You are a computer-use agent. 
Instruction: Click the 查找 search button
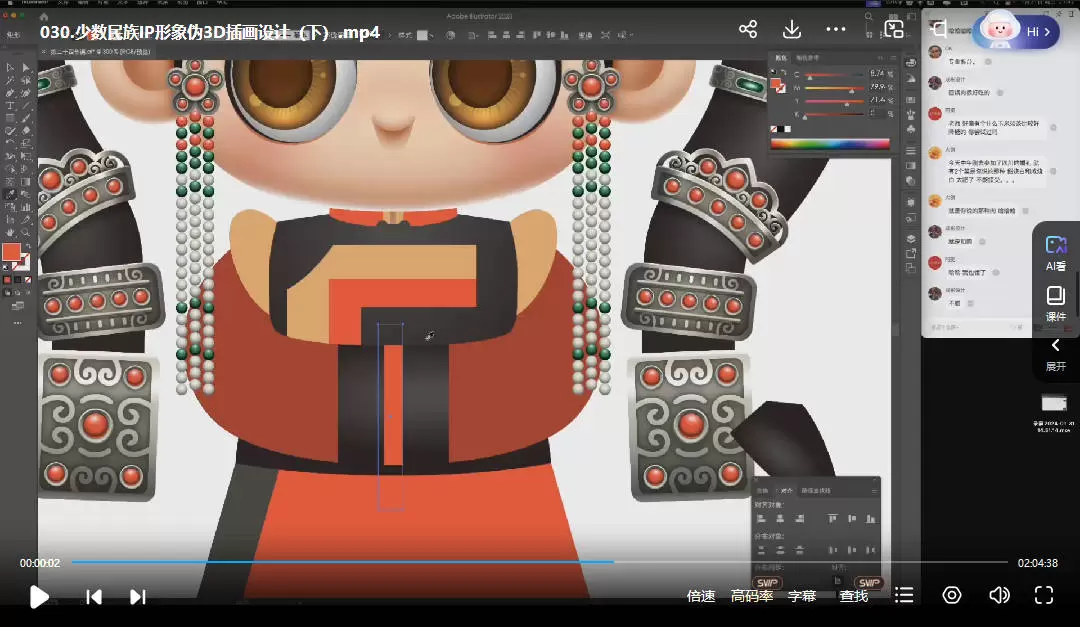pyautogui.click(x=854, y=596)
